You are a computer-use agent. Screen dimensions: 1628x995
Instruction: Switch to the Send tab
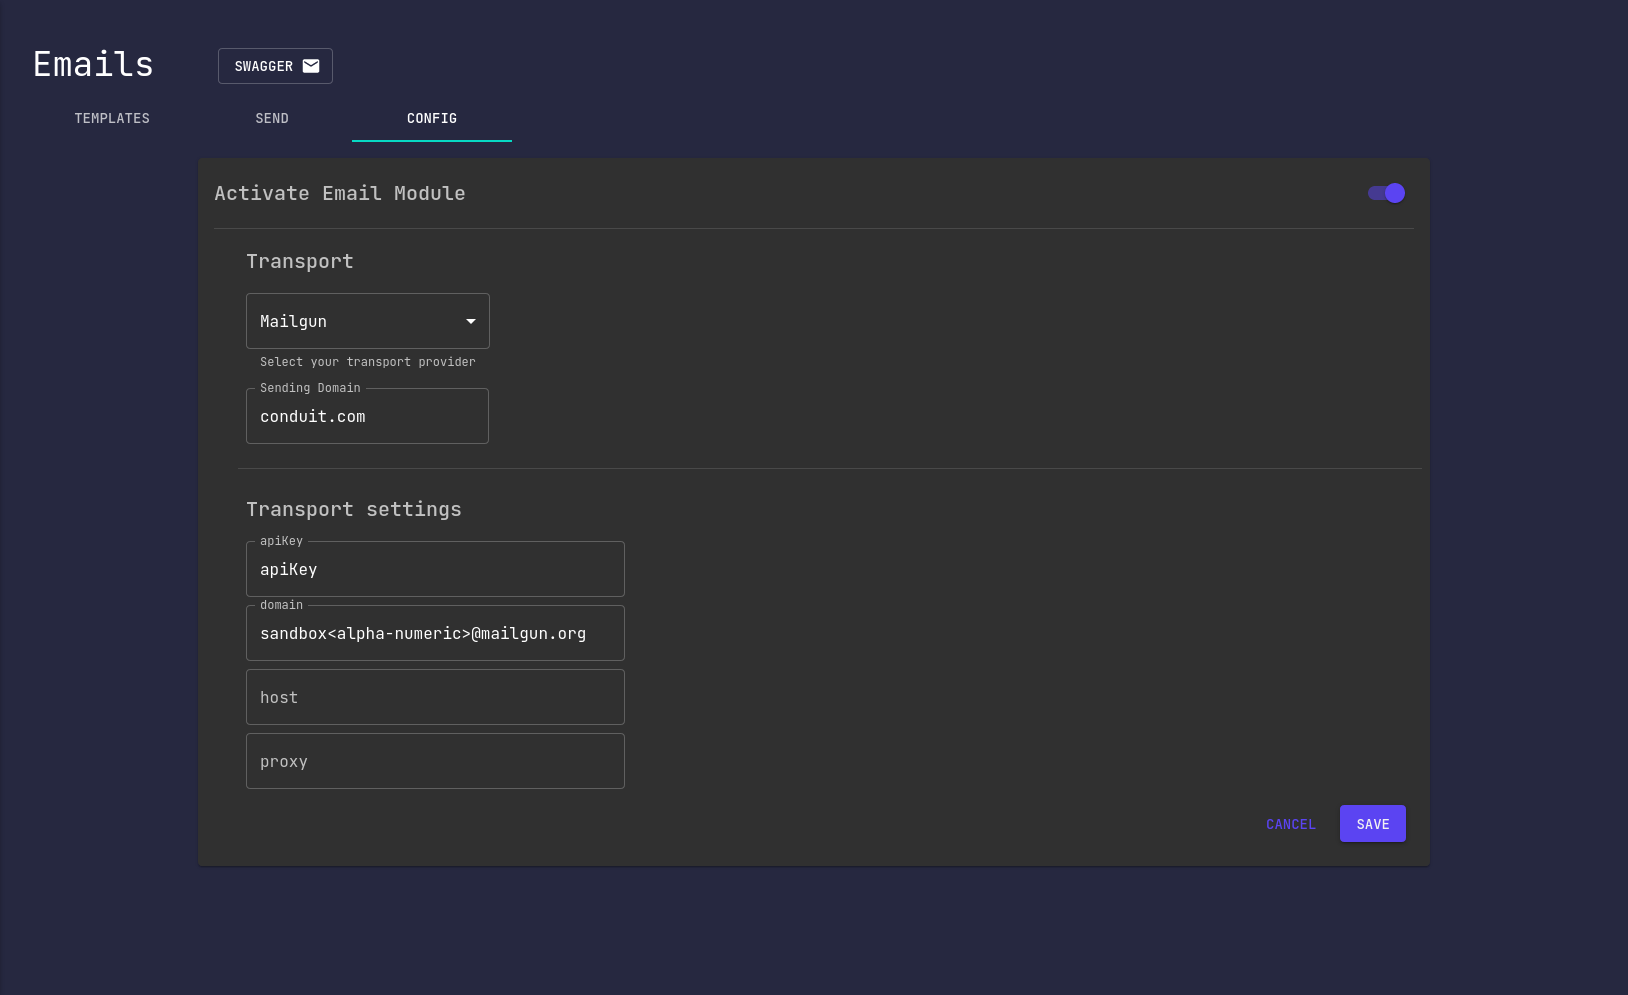pyautogui.click(x=272, y=118)
